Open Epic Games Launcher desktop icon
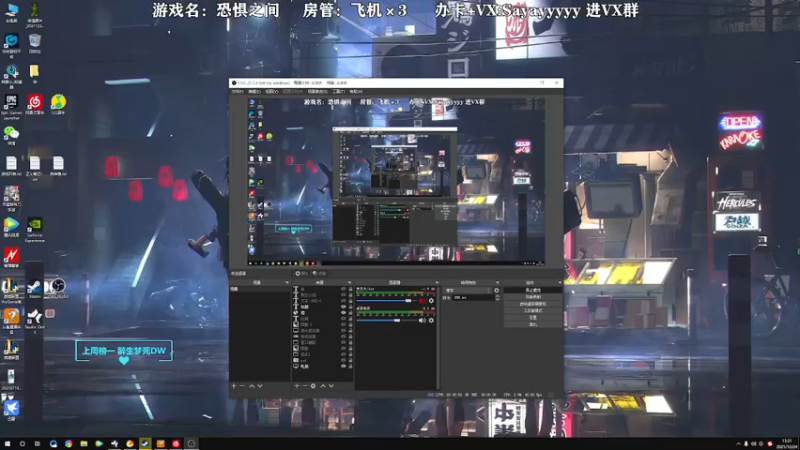Viewport: 800px width, 450px height. 11,107
